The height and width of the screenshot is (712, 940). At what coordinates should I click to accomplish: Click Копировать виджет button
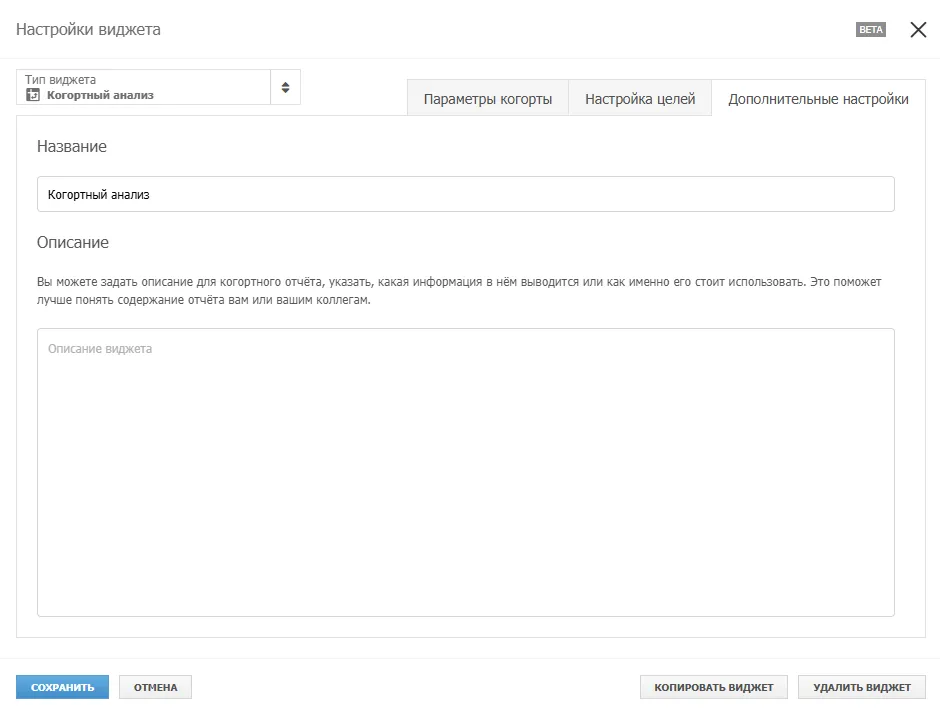point(713,687)
